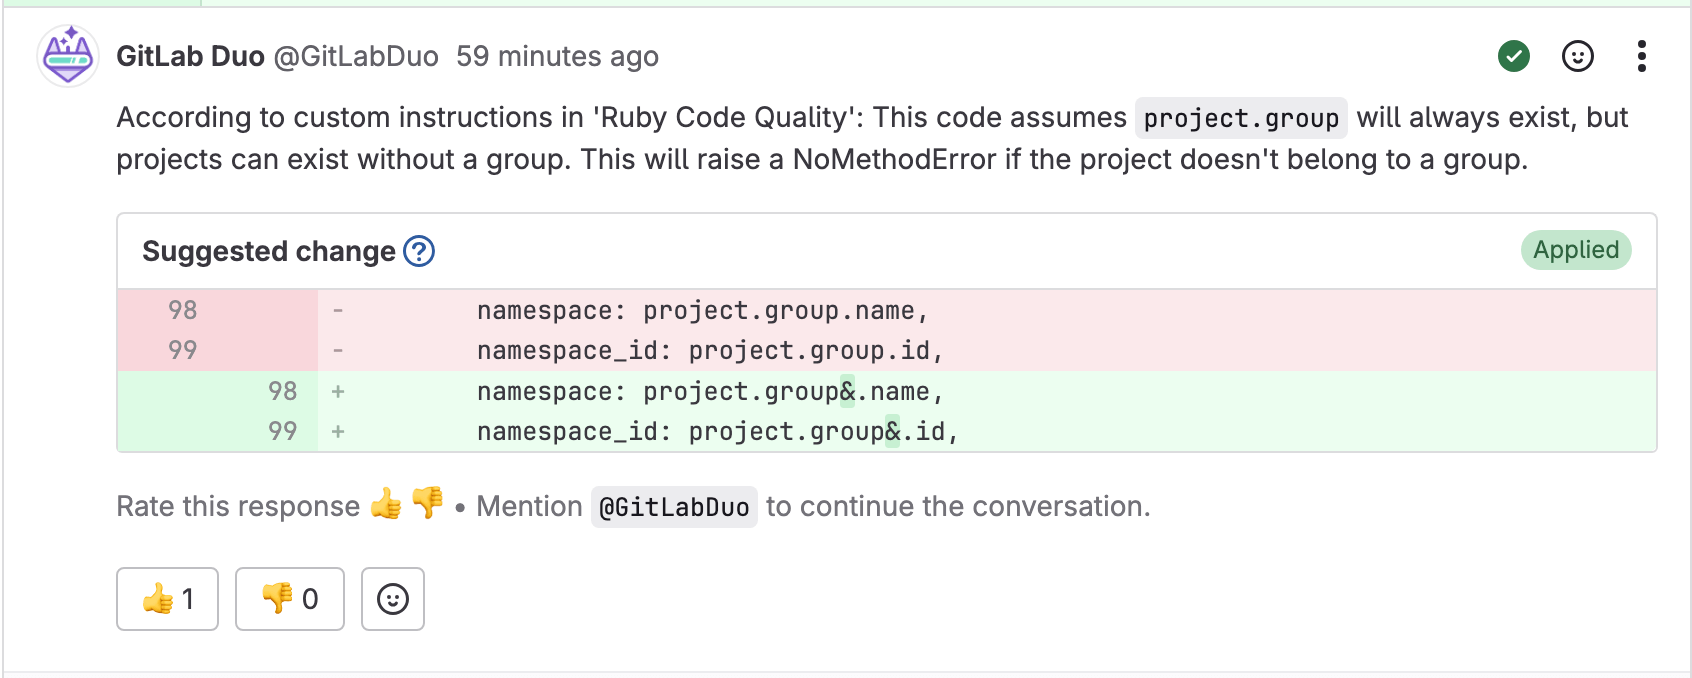Click the @GitLabDuo mention in the footer

673,507
